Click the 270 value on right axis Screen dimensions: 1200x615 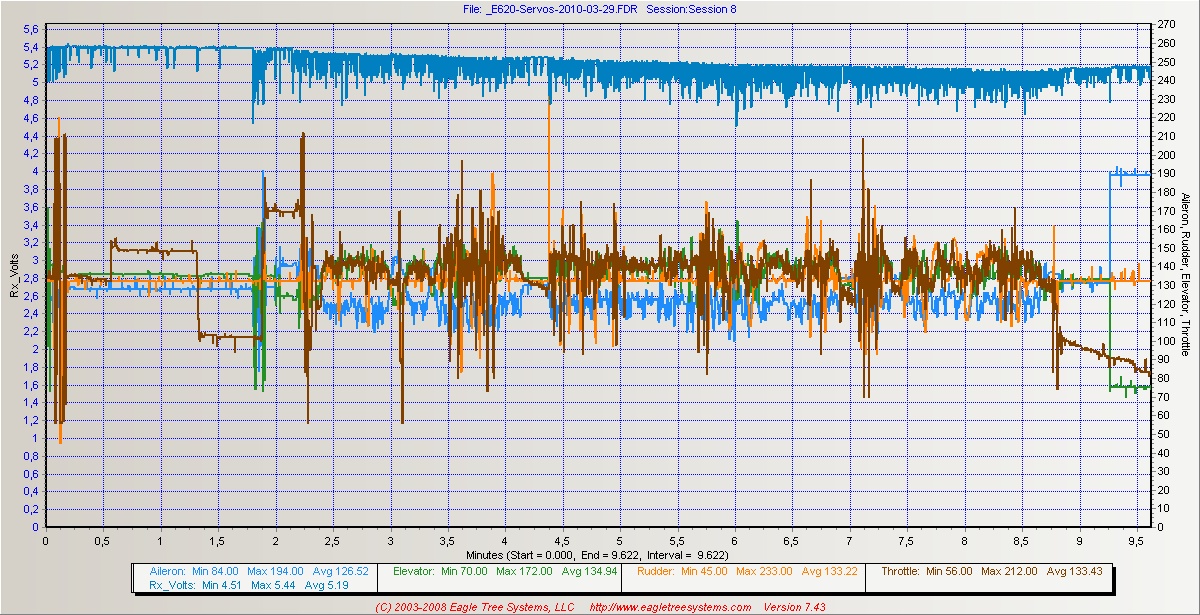pos(1164,24)
